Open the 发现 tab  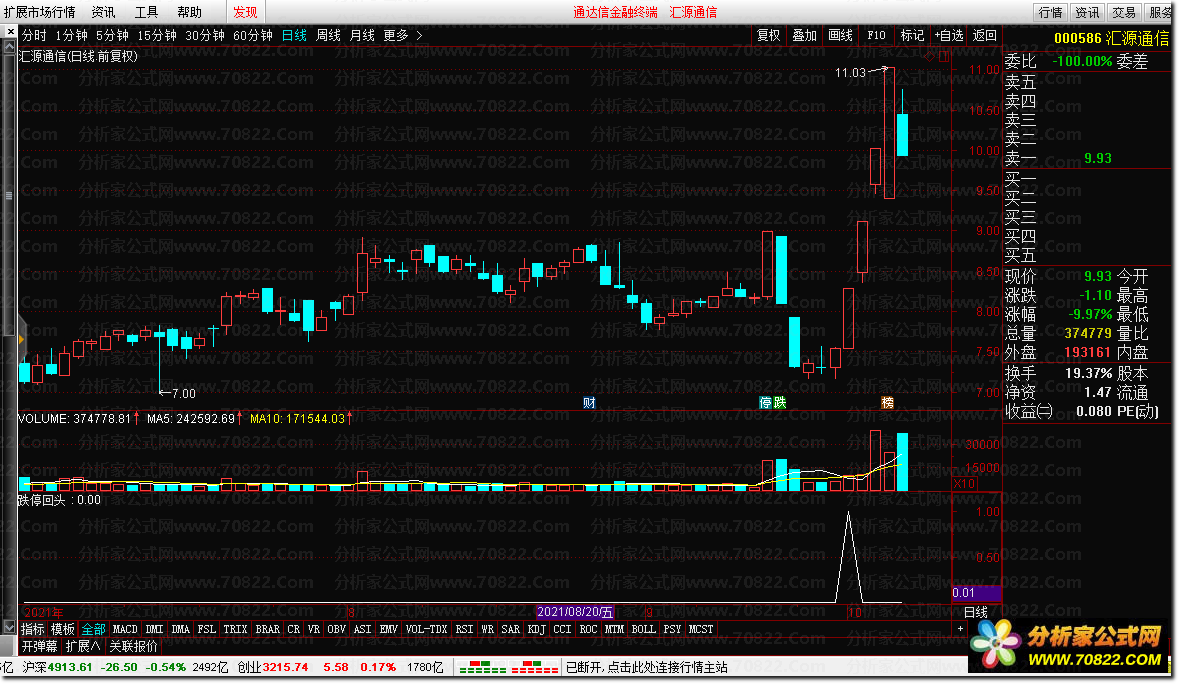pyautogui.click(x=245, y=12)
